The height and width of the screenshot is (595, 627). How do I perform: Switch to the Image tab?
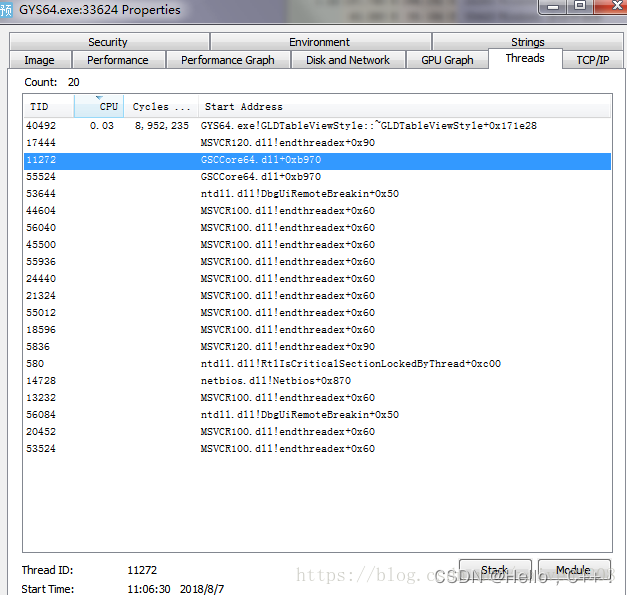tap(40, 60)
